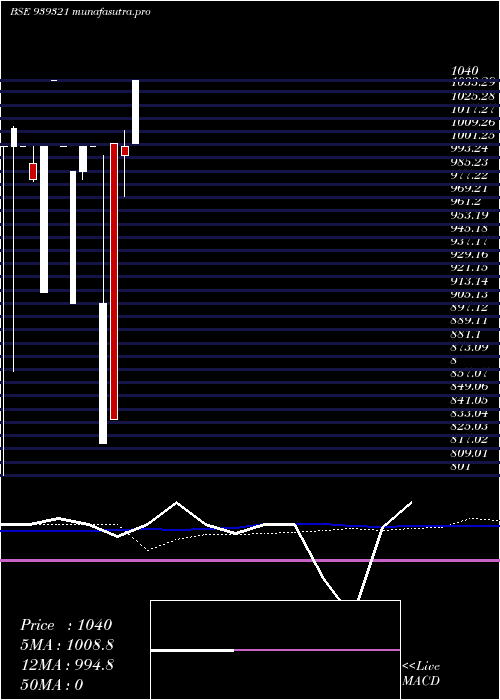Click the BSE 959521 munafasutra.pro chart title
The height and width of the screenshot is (700, 500).
tap(80, 12)
